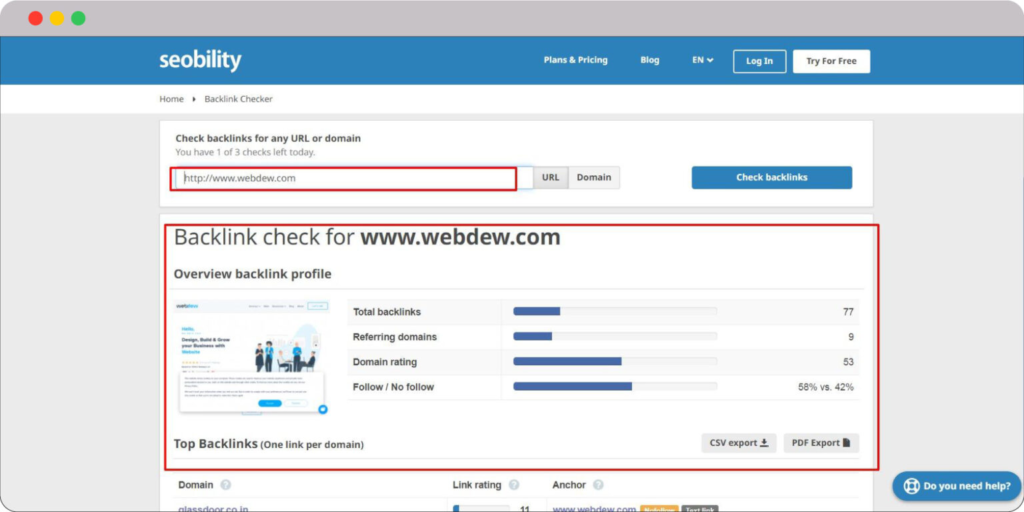Click the Anchor column header
The image size is (1024, 512).
569,485
